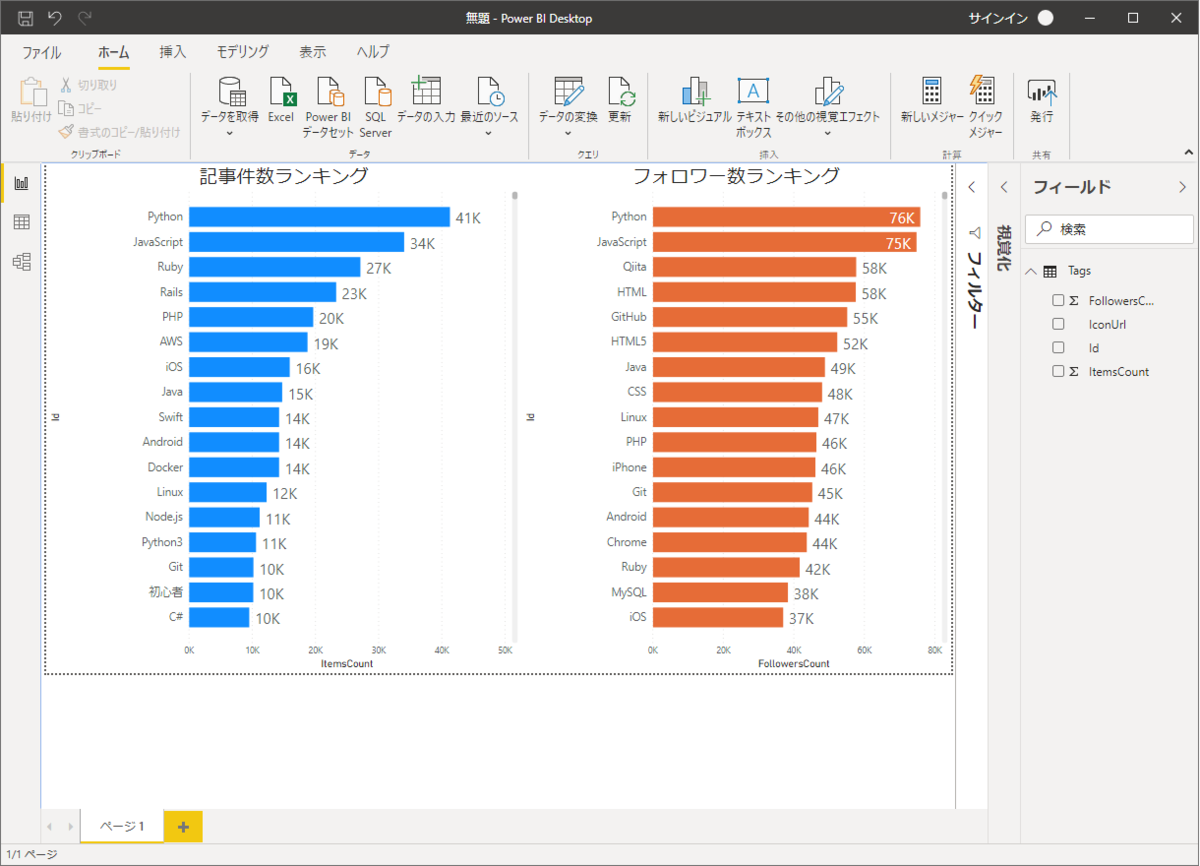
Task: Click 最近のソース recent sources icon
Action: pyautogui.click(x=489, y=92)
